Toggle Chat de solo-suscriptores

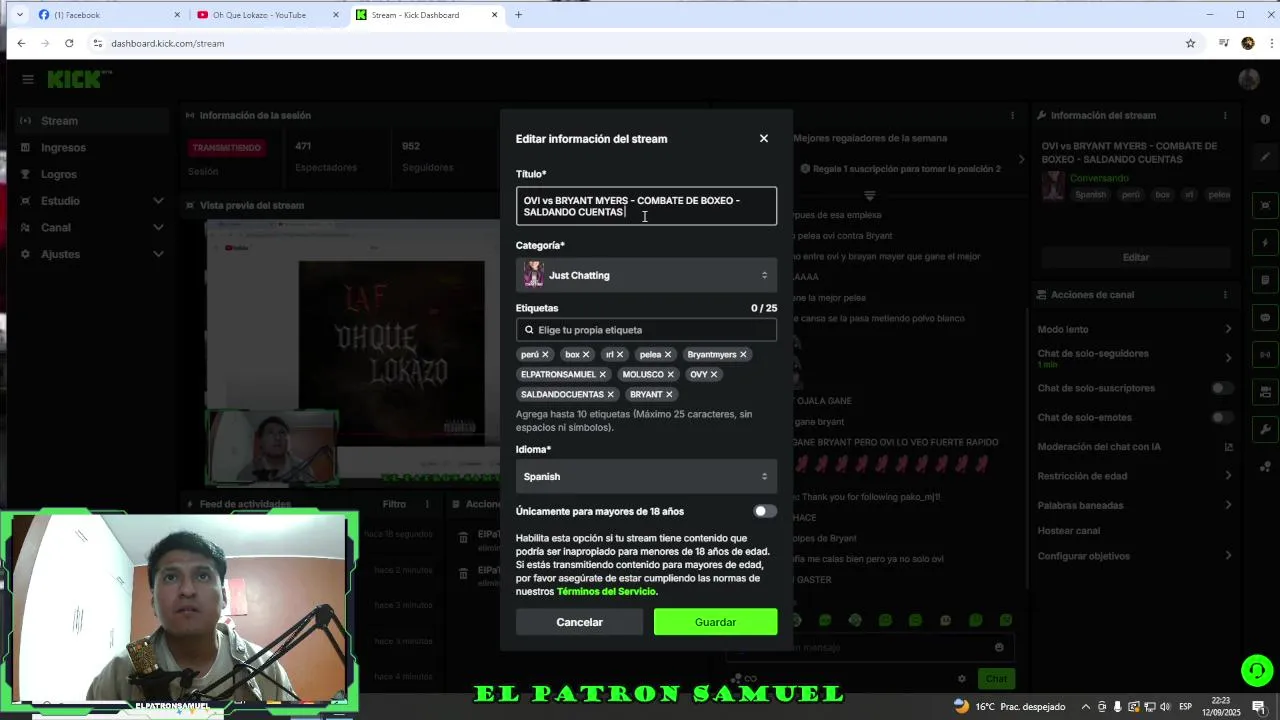(1222, 388)
